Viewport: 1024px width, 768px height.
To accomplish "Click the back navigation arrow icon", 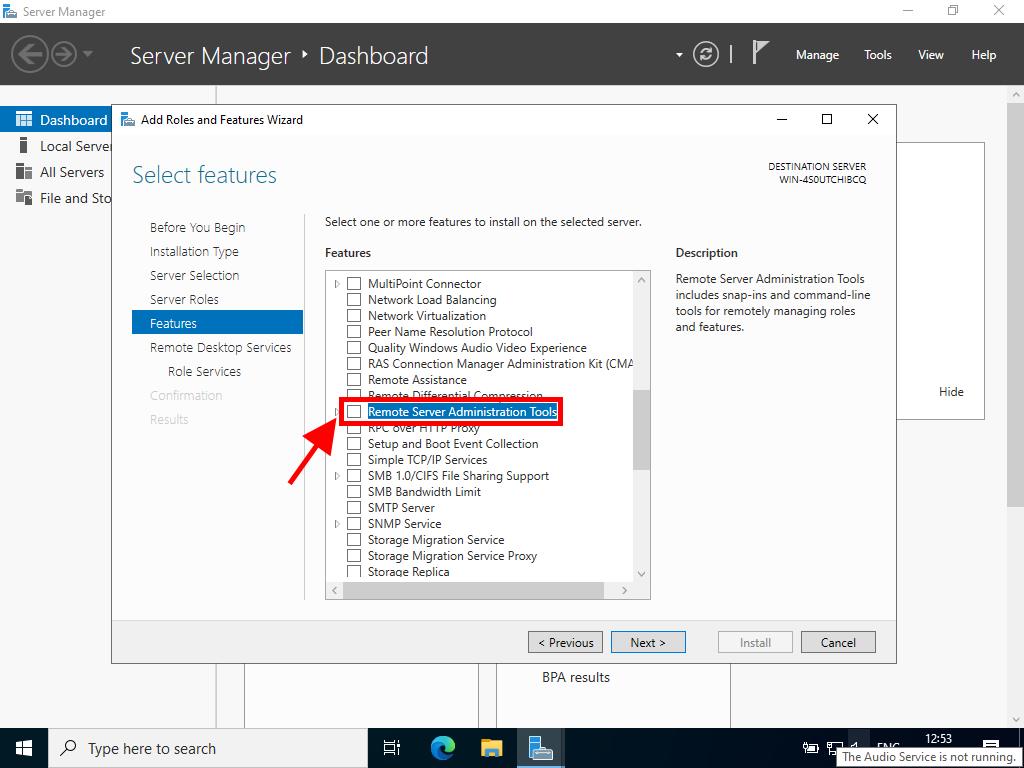I will [x=30, y=54].
